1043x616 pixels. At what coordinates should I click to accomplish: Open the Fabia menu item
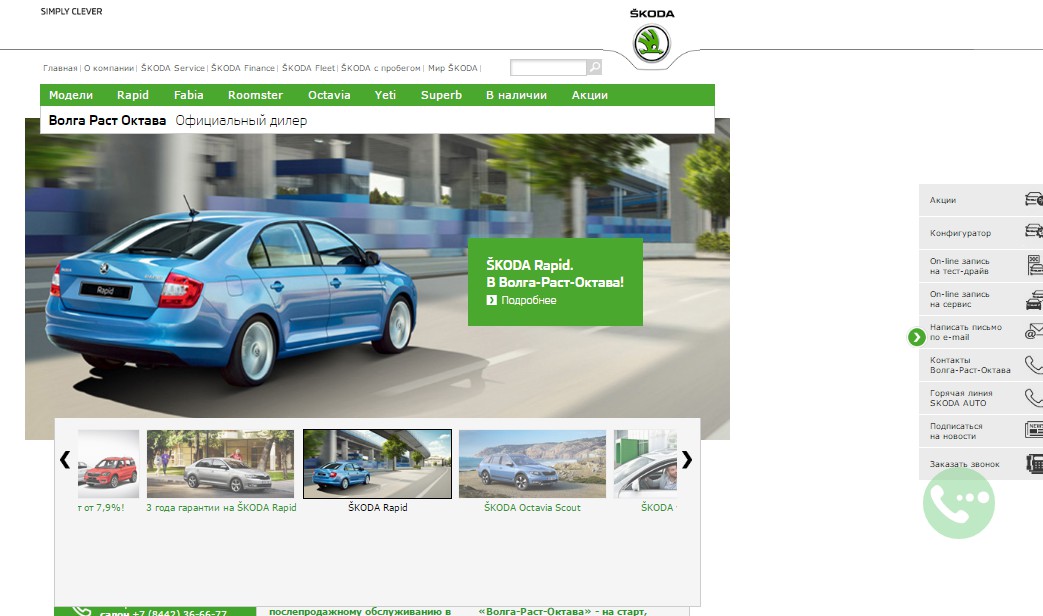pos(189,95)
